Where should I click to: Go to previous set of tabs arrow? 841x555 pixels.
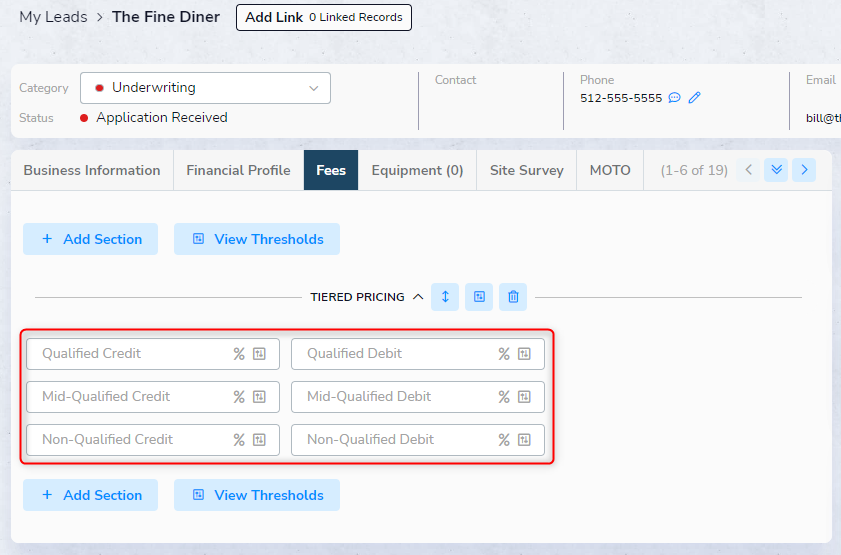coord(748,170)
